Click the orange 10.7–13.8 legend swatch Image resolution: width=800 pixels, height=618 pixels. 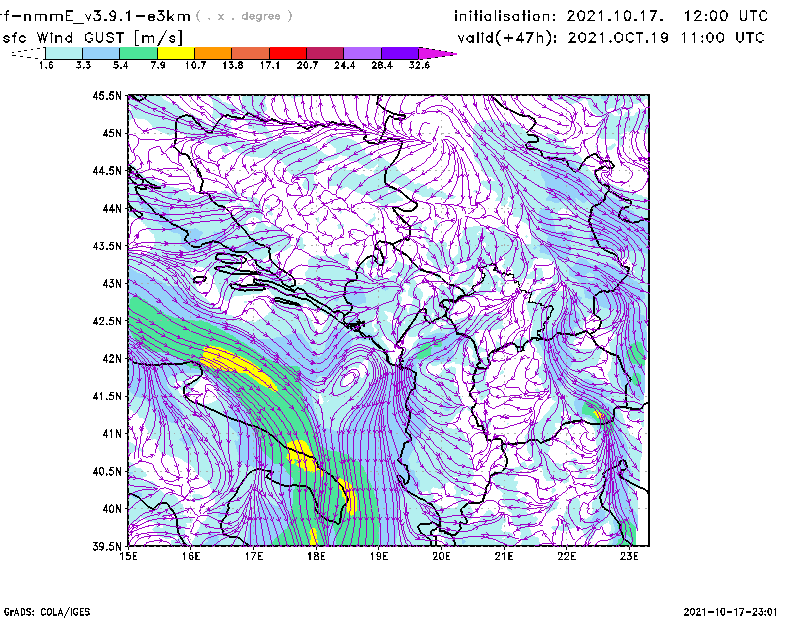213,53
